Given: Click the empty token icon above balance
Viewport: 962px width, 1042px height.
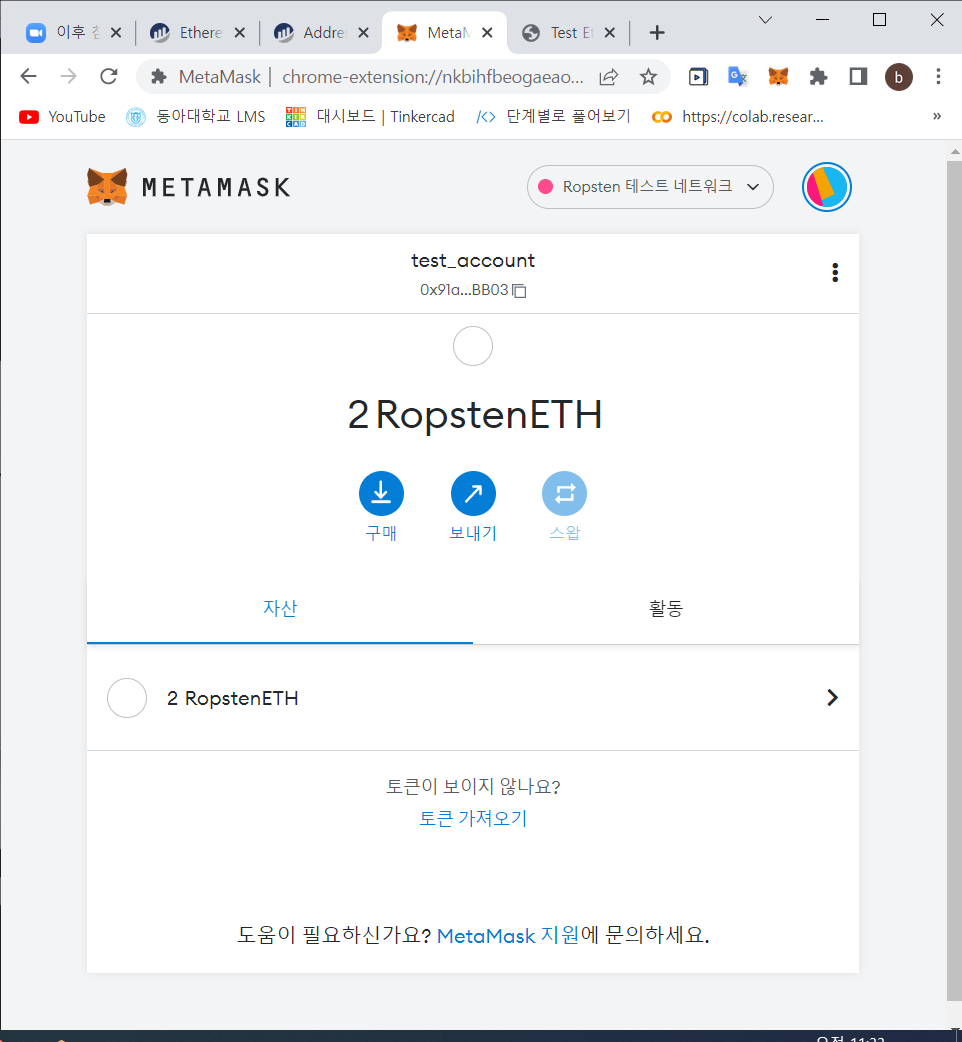Looking at the screenshot, I should coord(472,346).
